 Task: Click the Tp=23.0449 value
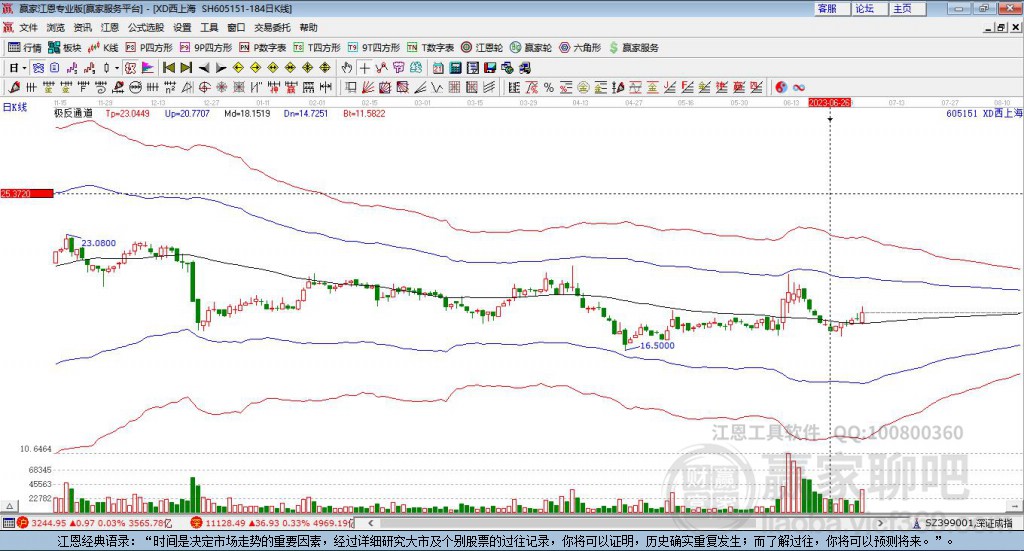127,114
